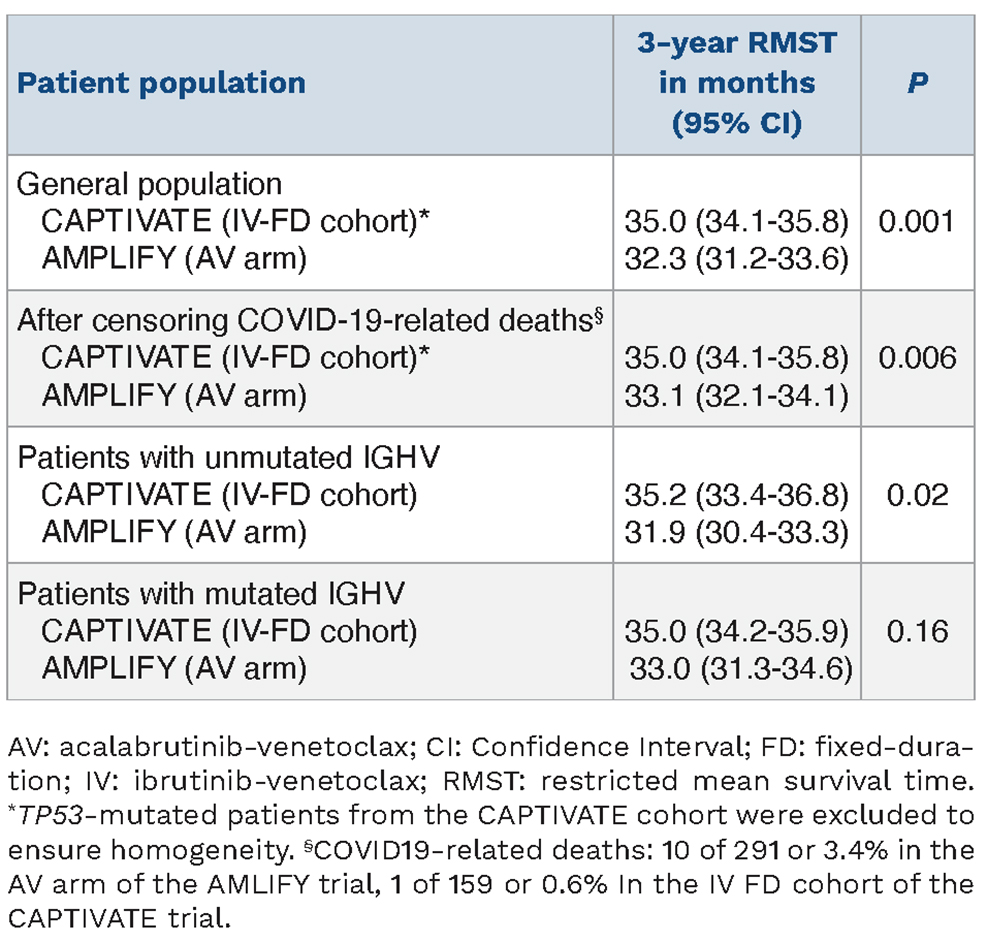This screenshot has width=987, height=942.
Task: Select the "General population" row label
Action: pyautogui.click(x=150, y=185)
